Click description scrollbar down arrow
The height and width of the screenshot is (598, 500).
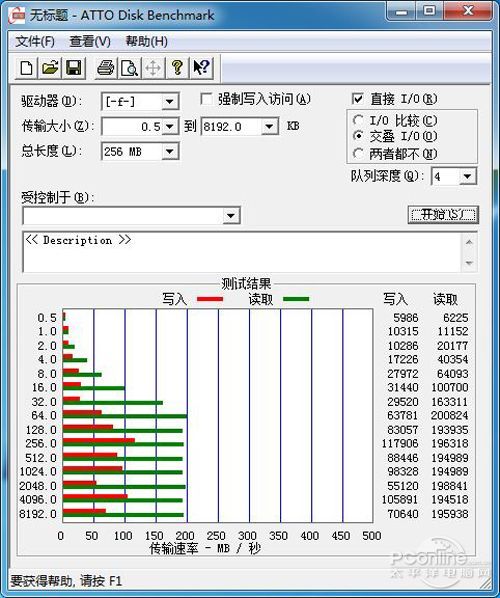(x=469, y=263)
